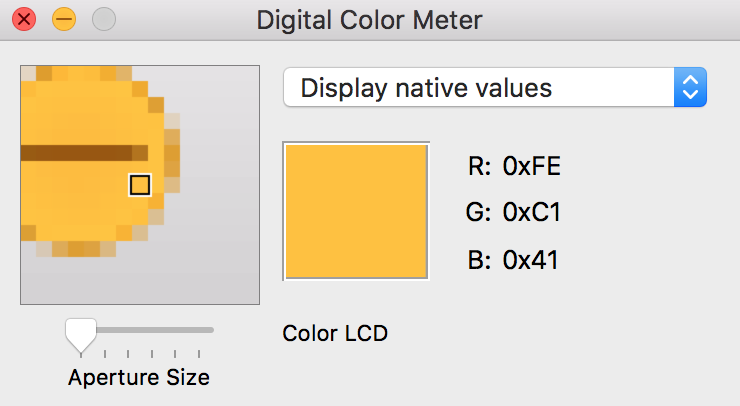The height and width of the screenshot is (406, 740).
Task: Select the red value 0xFE text
Action: coord(532,166)
